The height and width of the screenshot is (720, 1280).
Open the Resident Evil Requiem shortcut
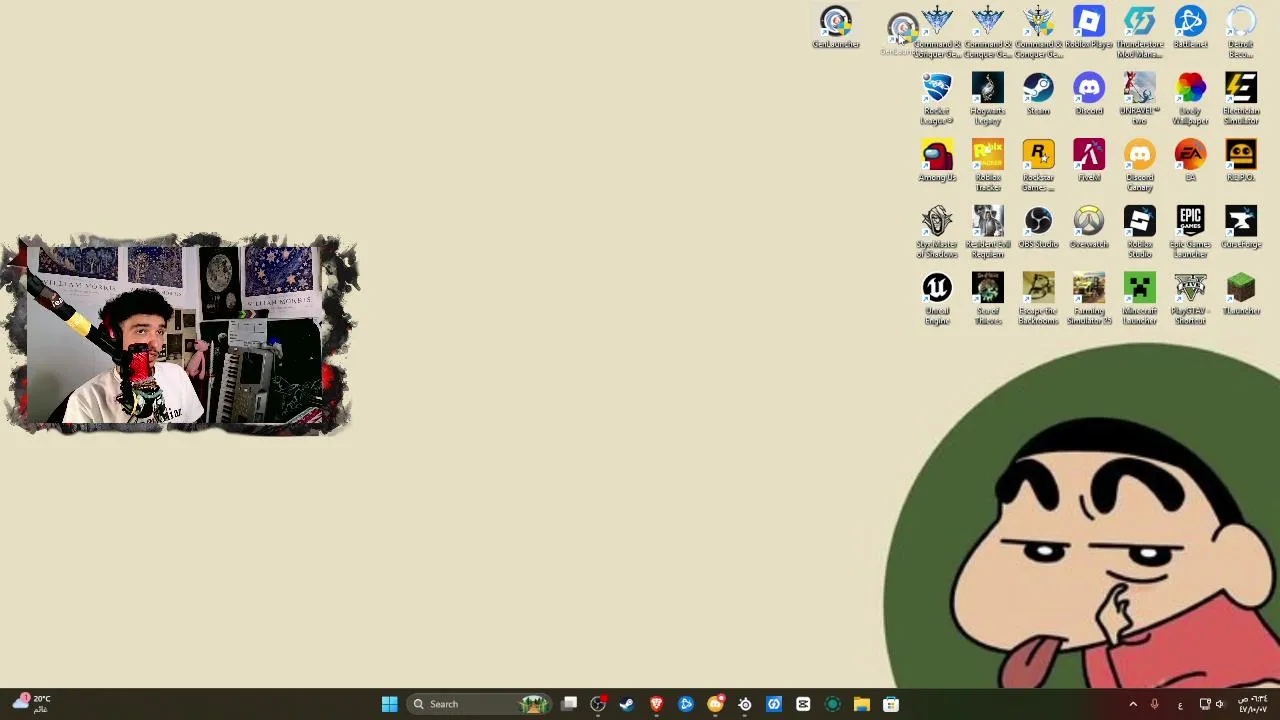coord(988,232)
